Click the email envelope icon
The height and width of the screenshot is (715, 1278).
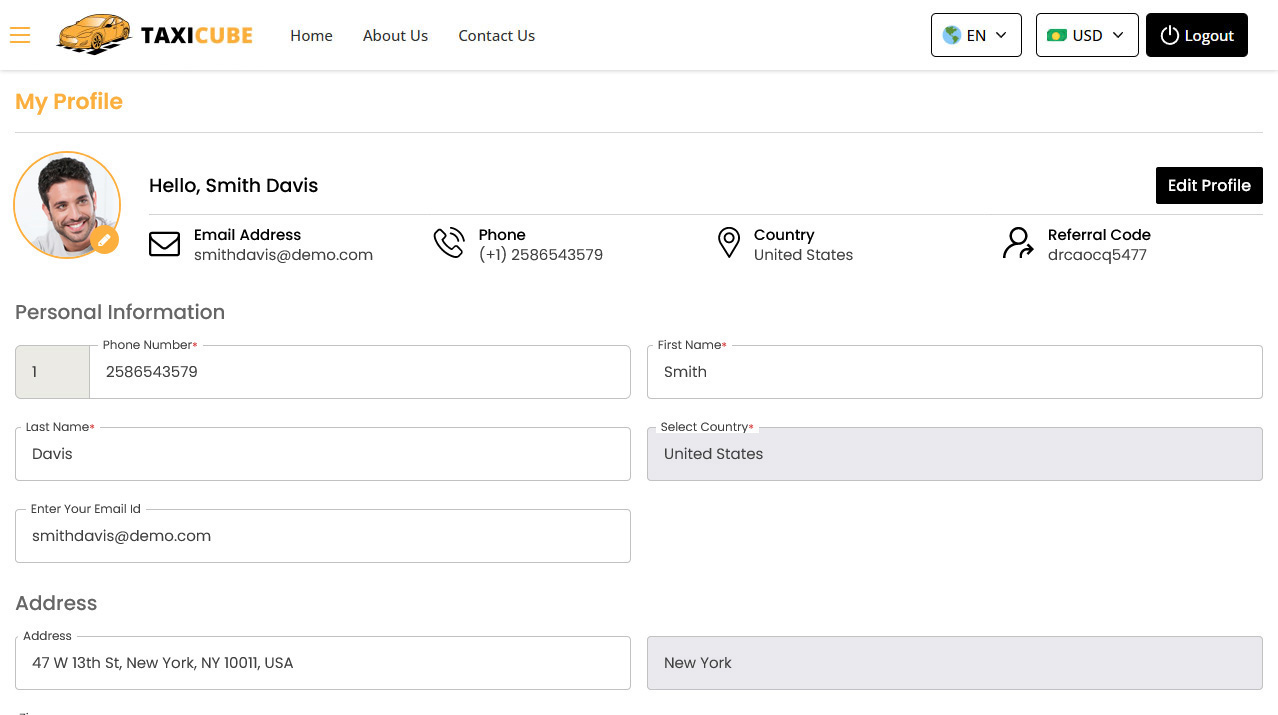point(164,244)
